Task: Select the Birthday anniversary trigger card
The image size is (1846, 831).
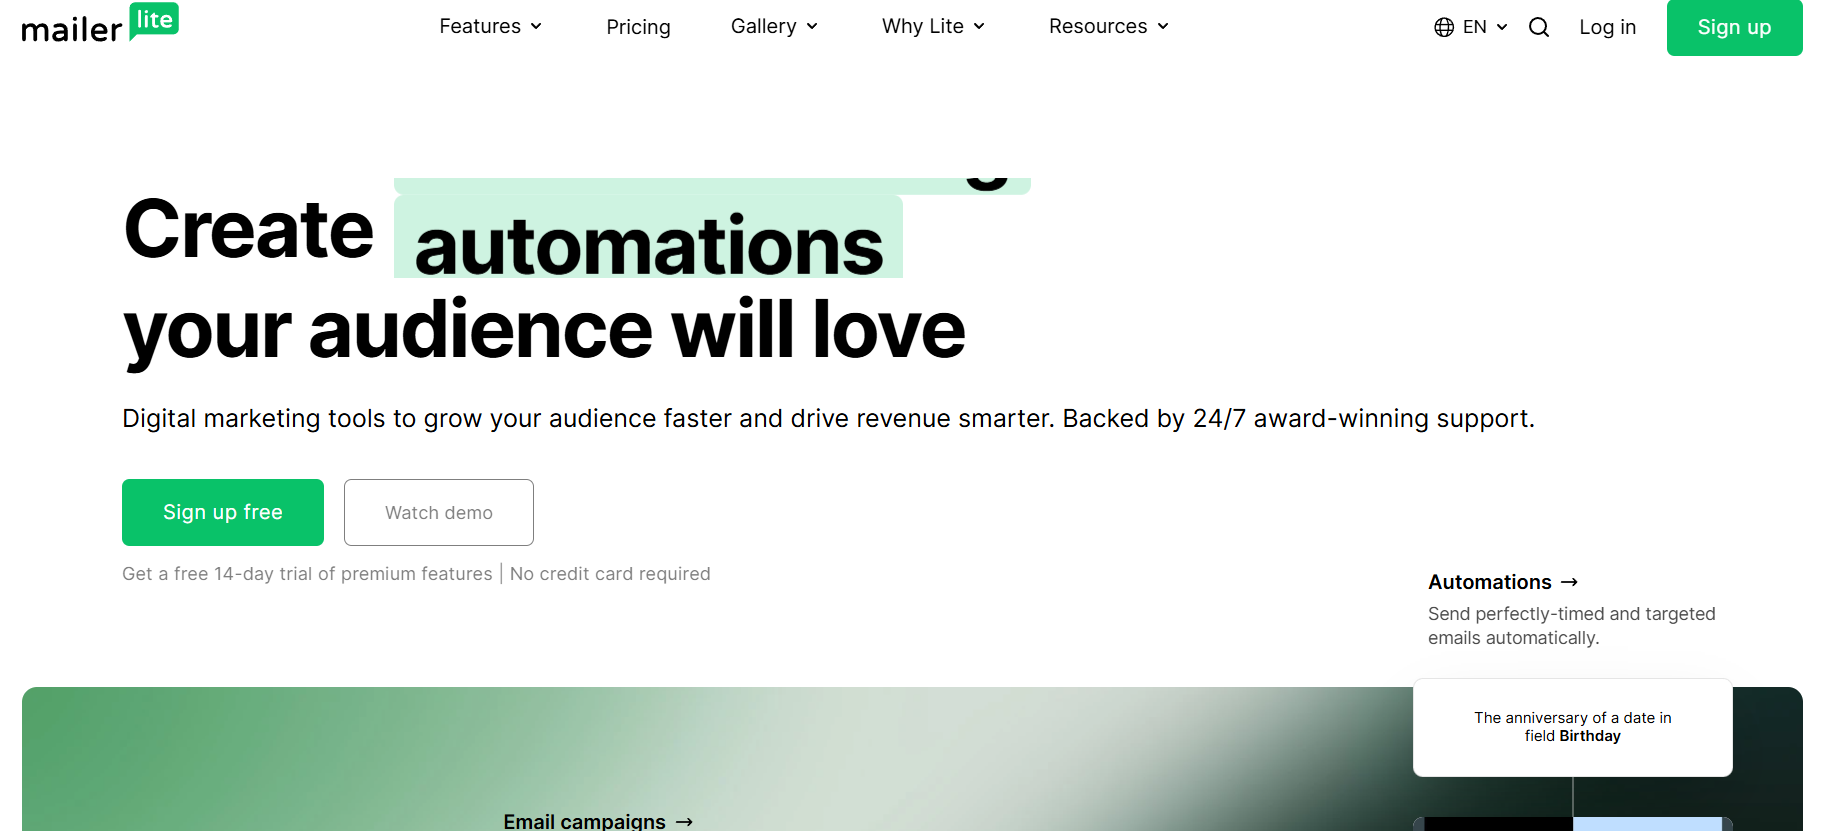Action: (x=1572, y=727)
